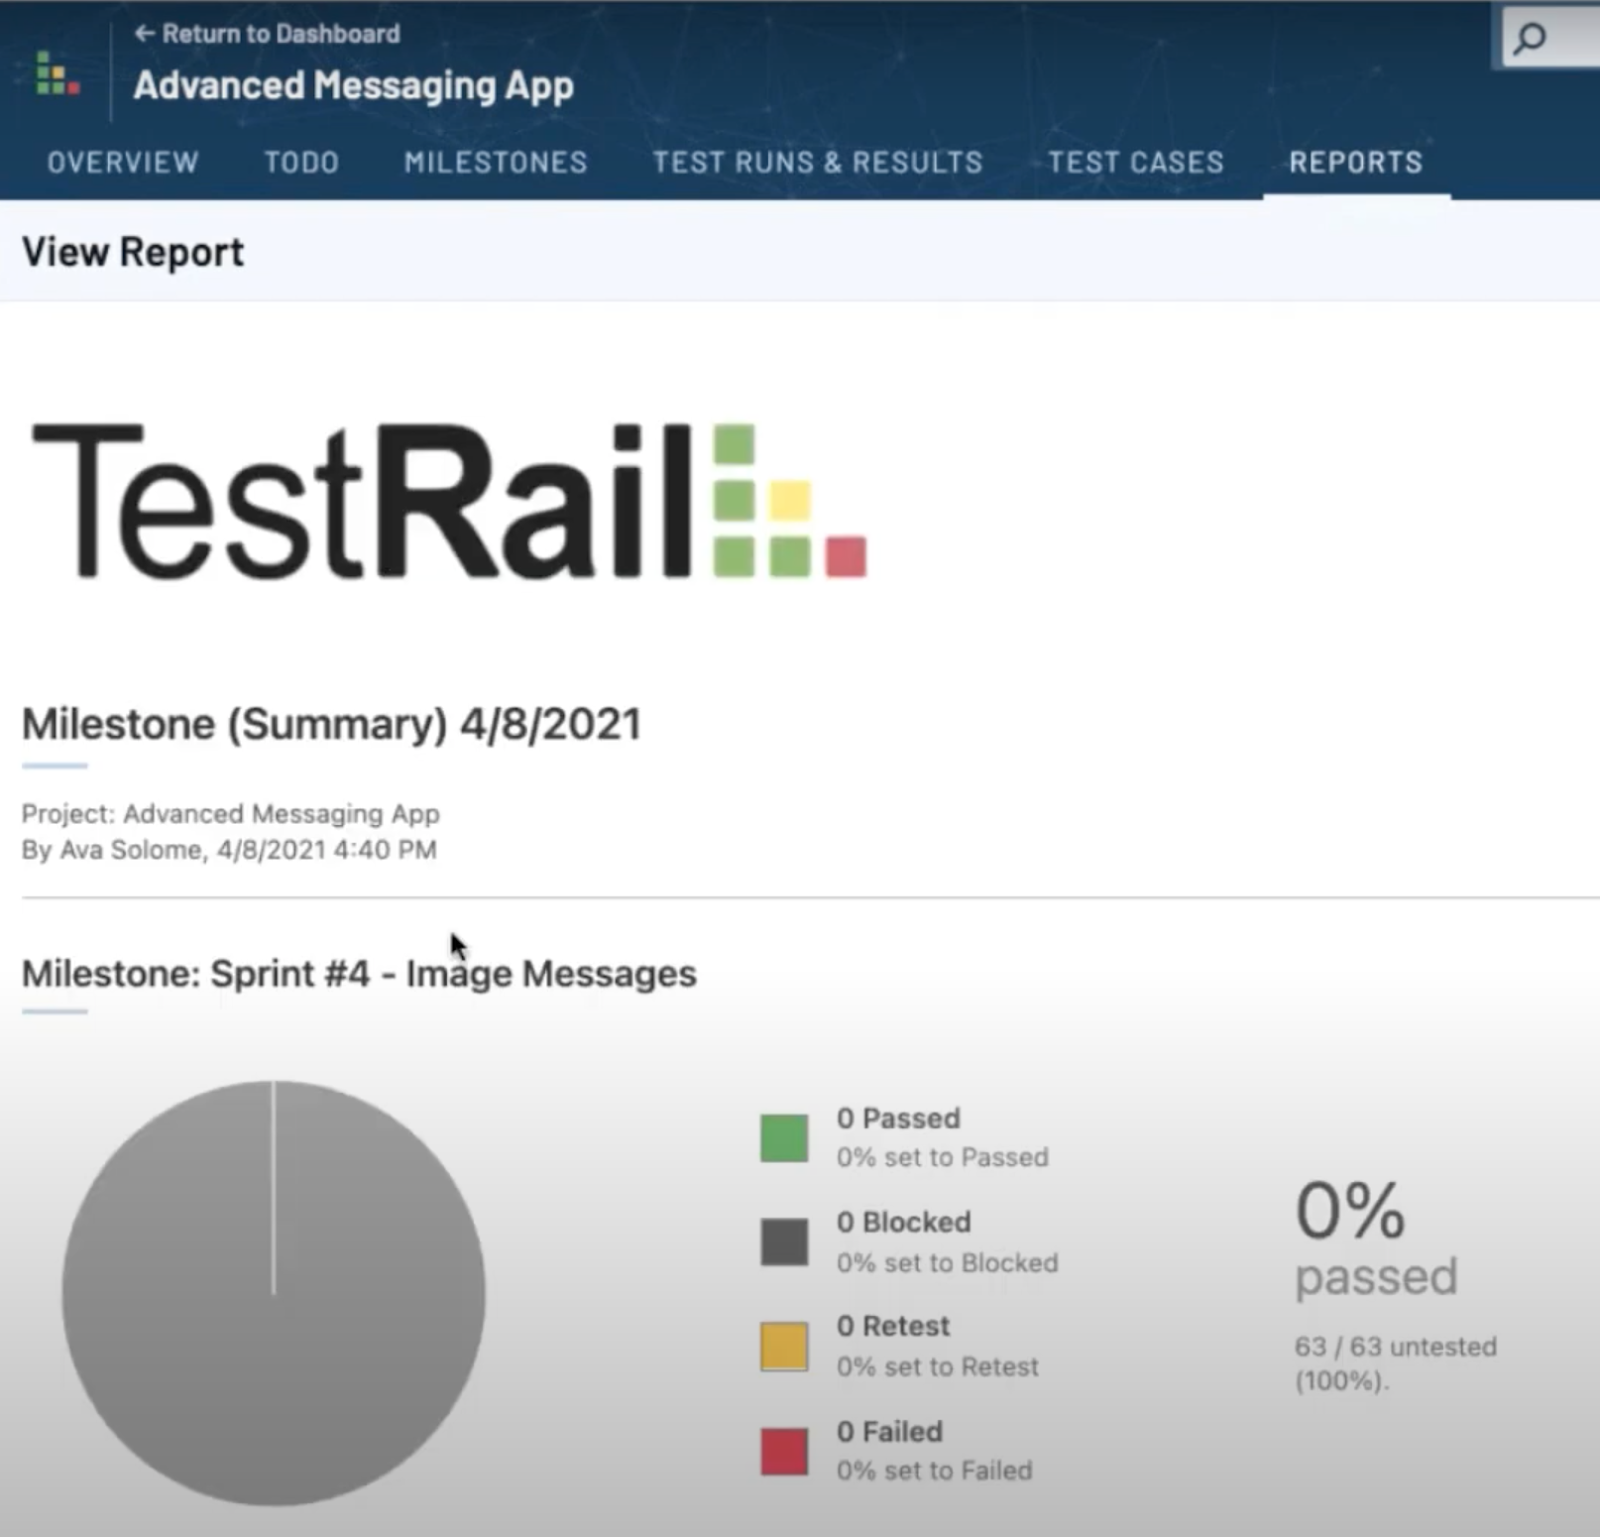Go to the Milestones tab
This screenshot has height=1537, width=1600.
click(x=496, y=162)
